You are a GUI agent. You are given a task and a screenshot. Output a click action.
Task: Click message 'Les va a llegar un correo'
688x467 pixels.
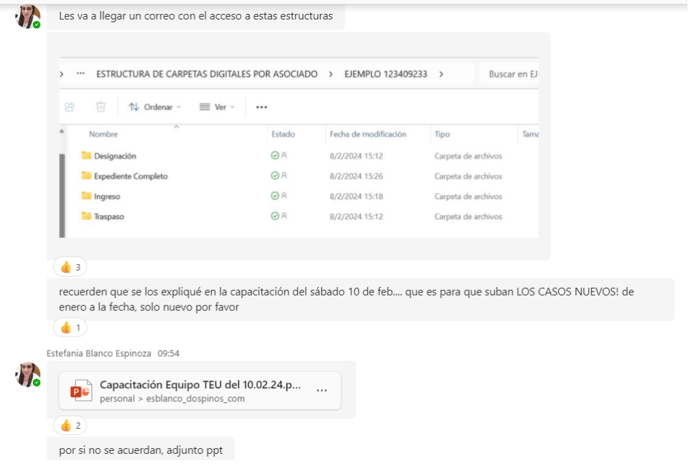click(x=196, y=16)
